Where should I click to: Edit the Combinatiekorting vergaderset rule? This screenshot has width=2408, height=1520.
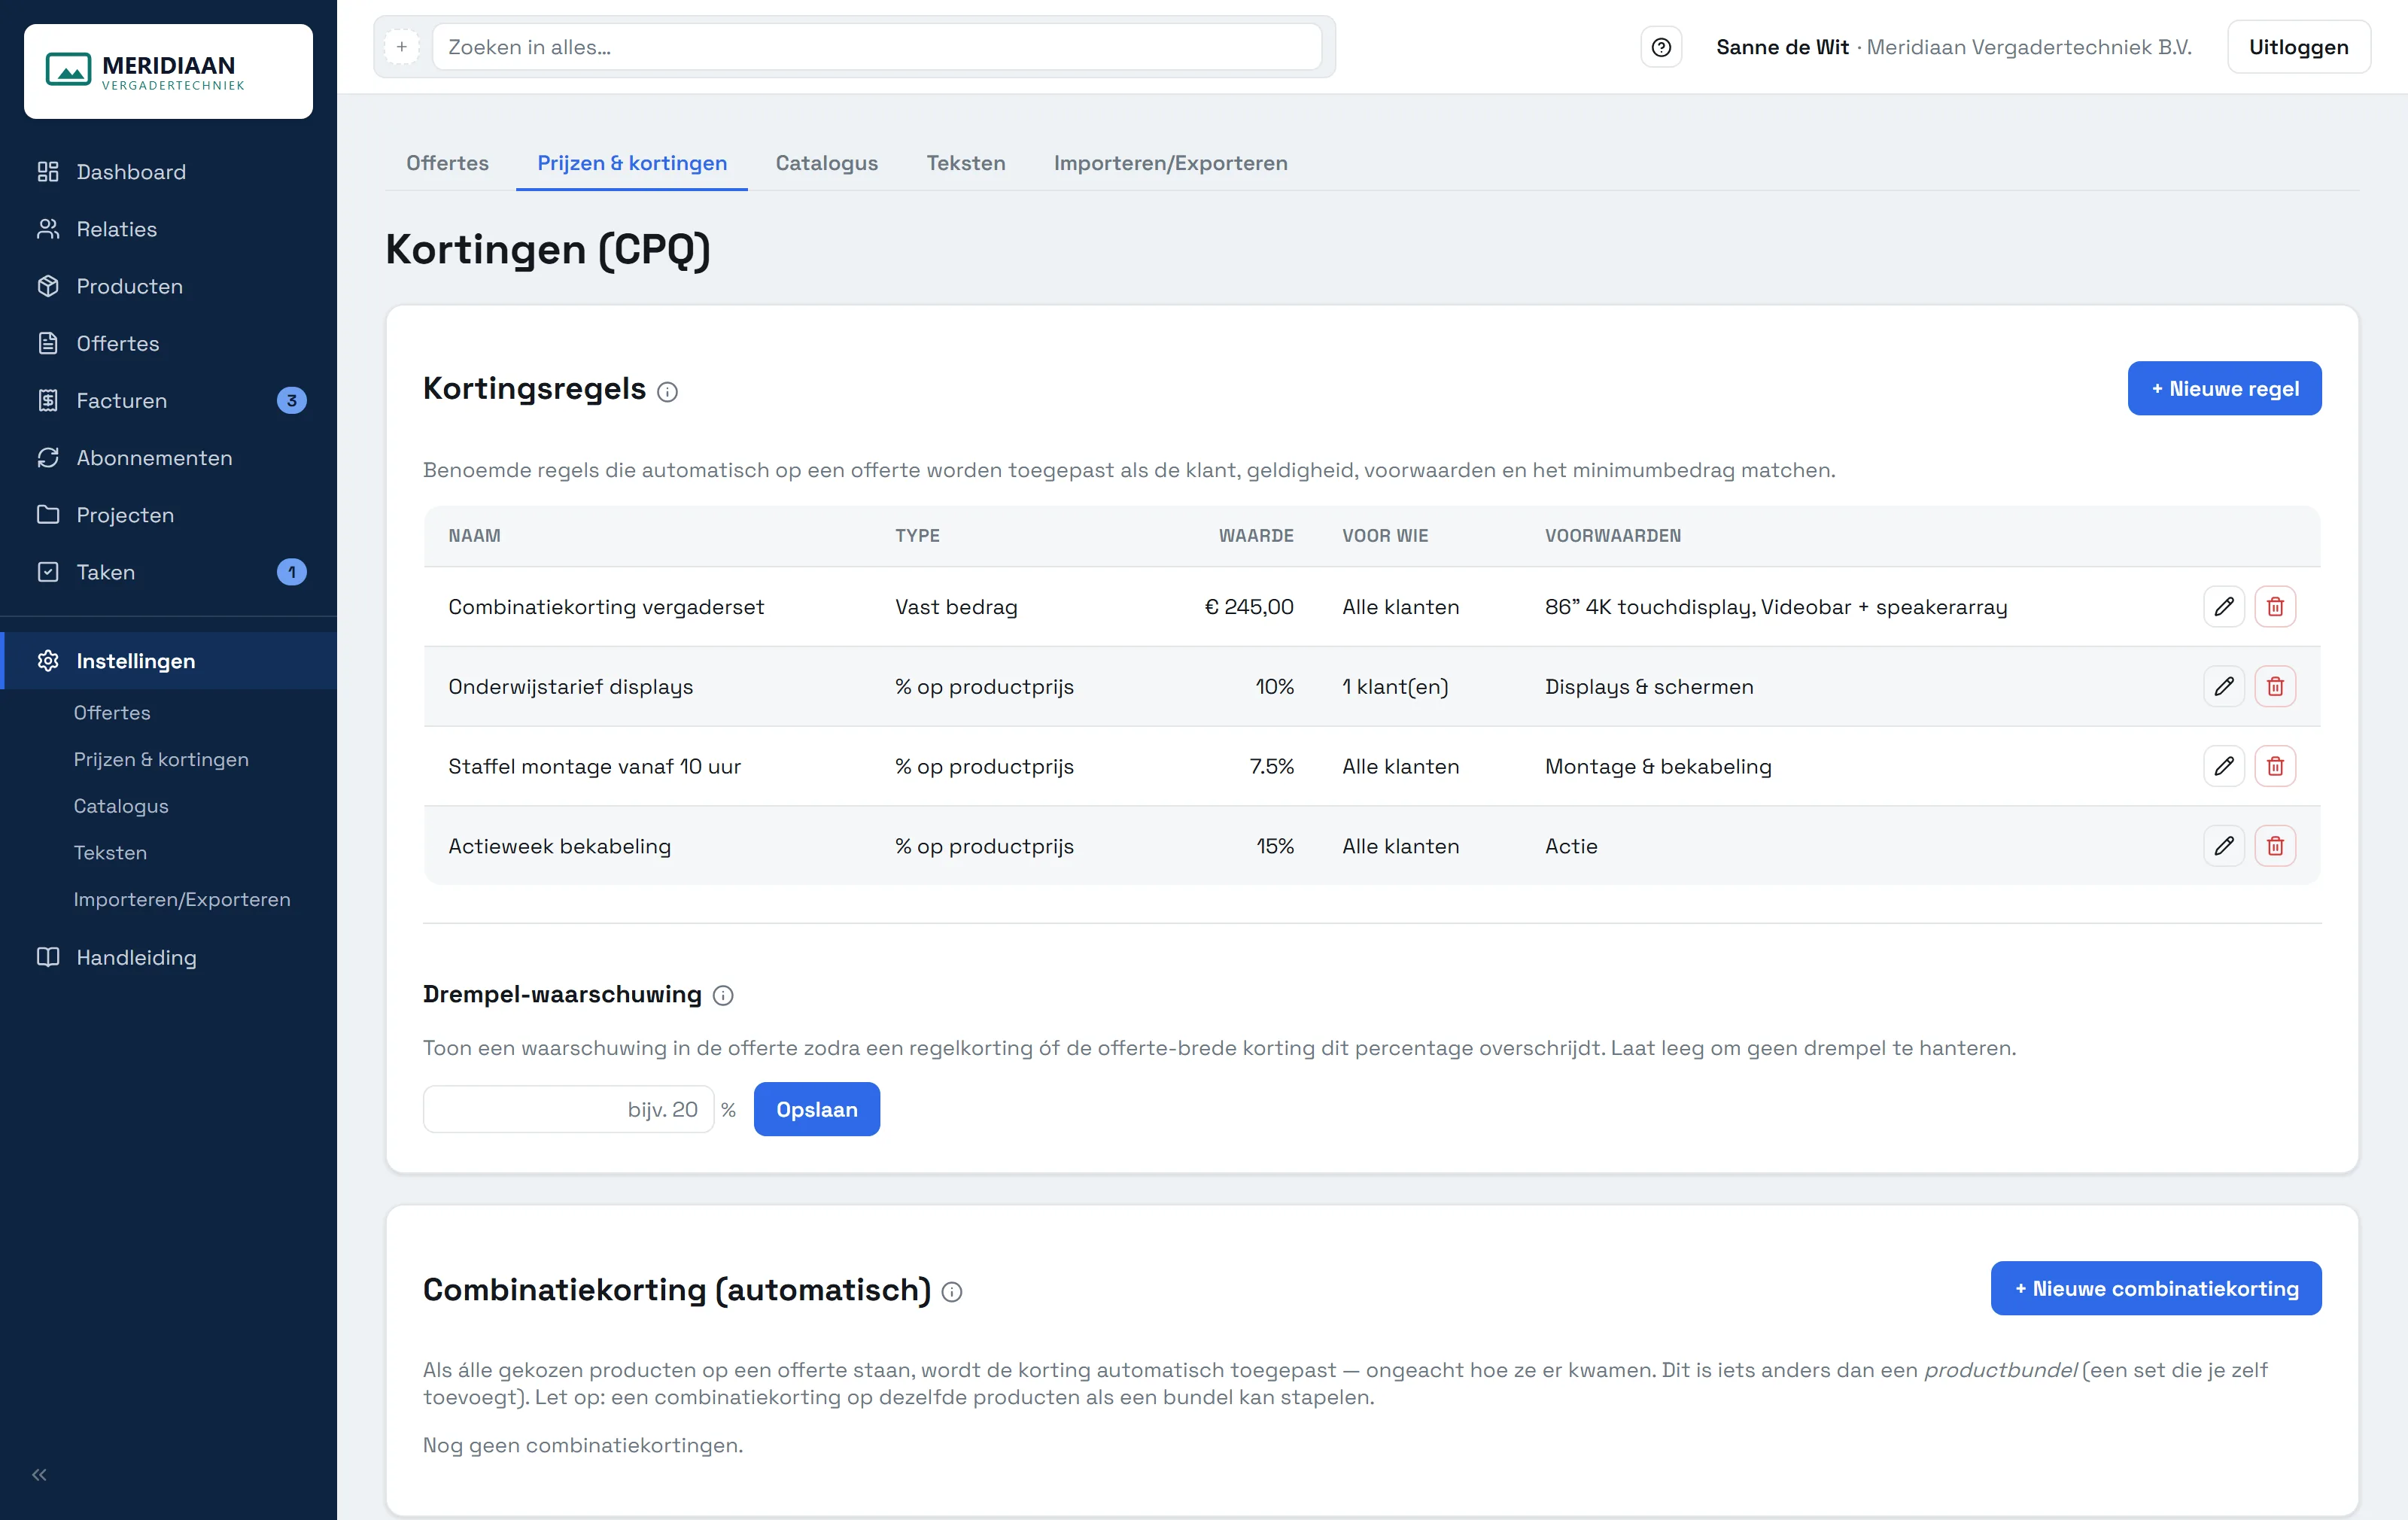(2224, 606)
